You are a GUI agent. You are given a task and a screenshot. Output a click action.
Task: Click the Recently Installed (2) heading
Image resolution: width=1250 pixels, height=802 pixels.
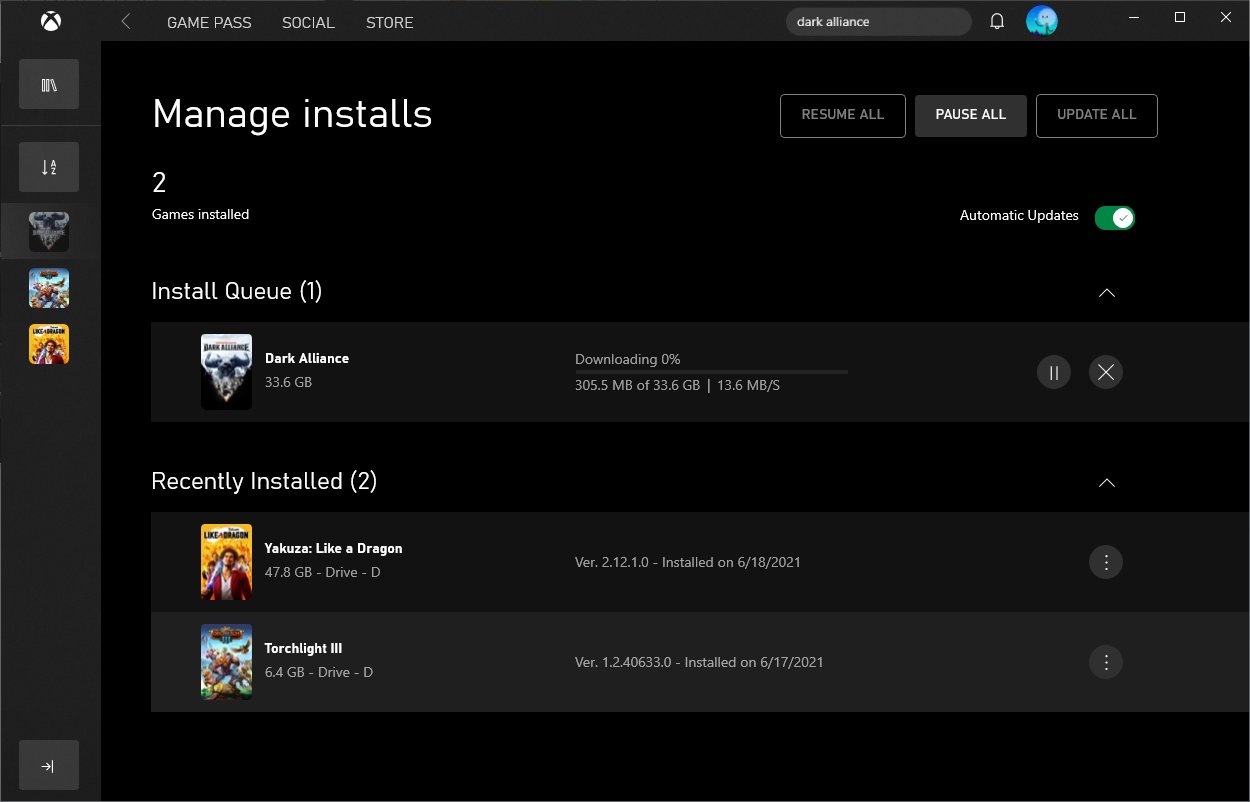click(x=264, y=481)
